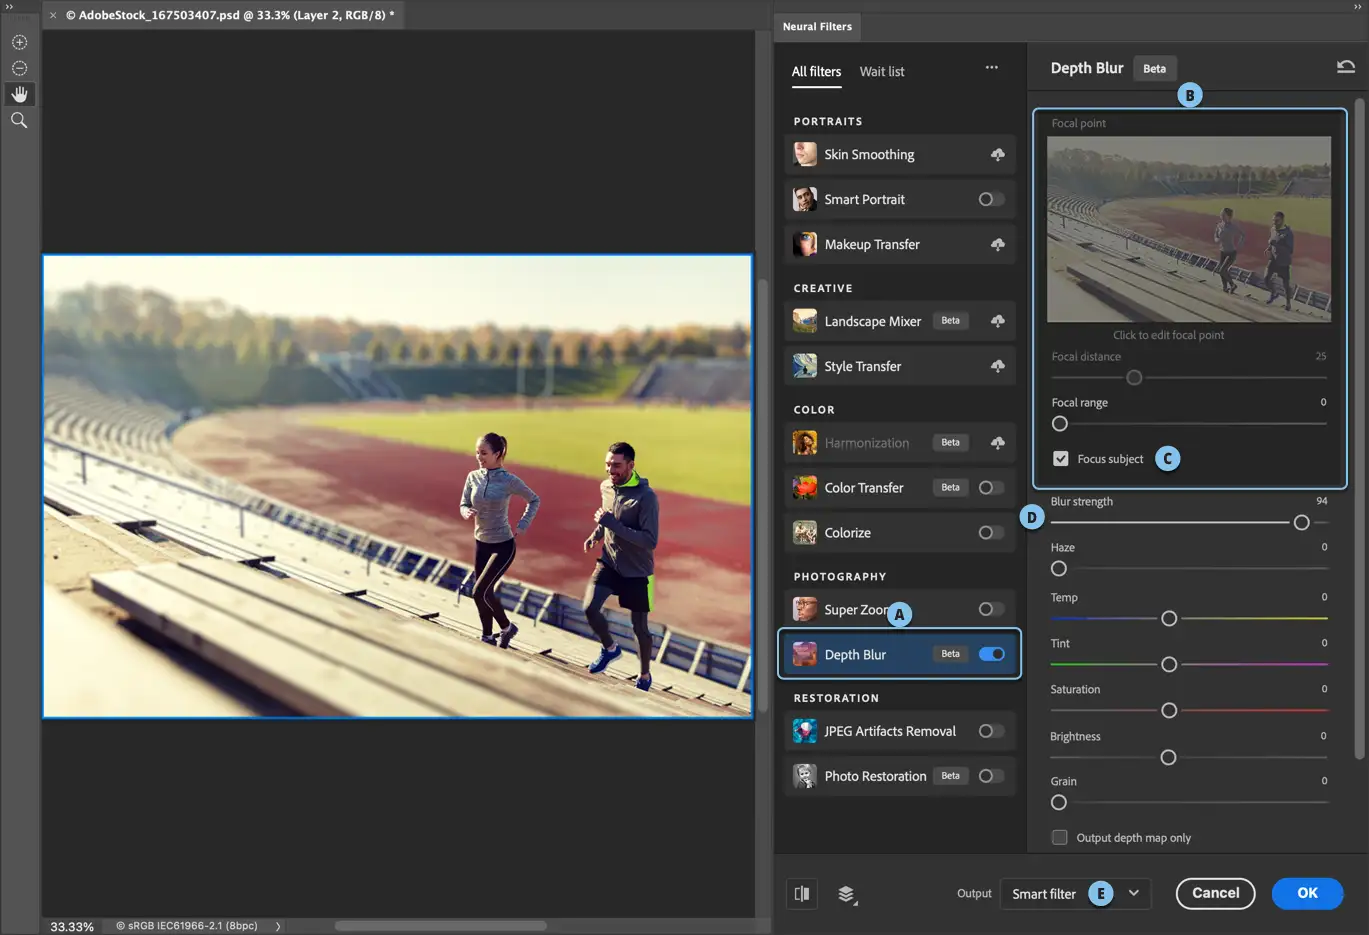Click the Depth Blur filter thumbnail
Viewport: 1369px width, 935px height.
pyautogui.click(x=805, y=654)
